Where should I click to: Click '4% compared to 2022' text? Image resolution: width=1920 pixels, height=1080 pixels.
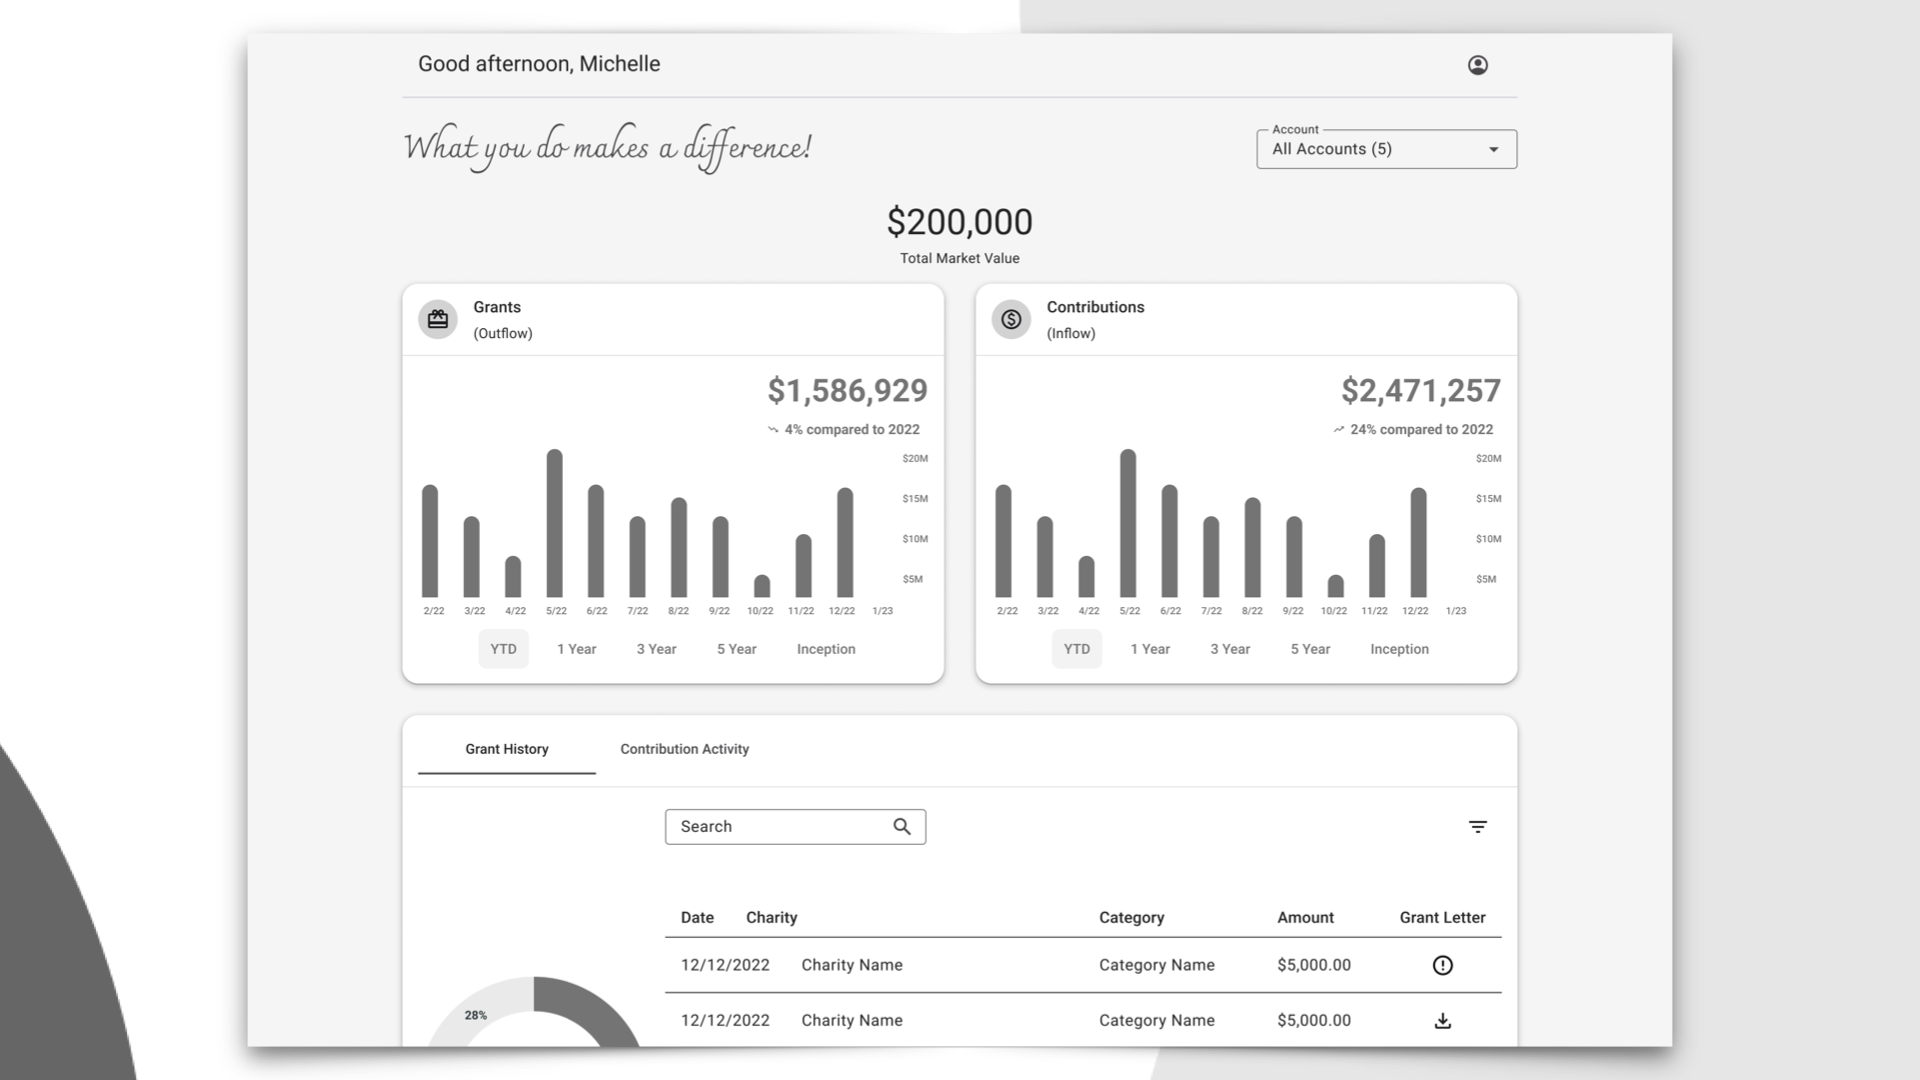[x=852, y=429]
